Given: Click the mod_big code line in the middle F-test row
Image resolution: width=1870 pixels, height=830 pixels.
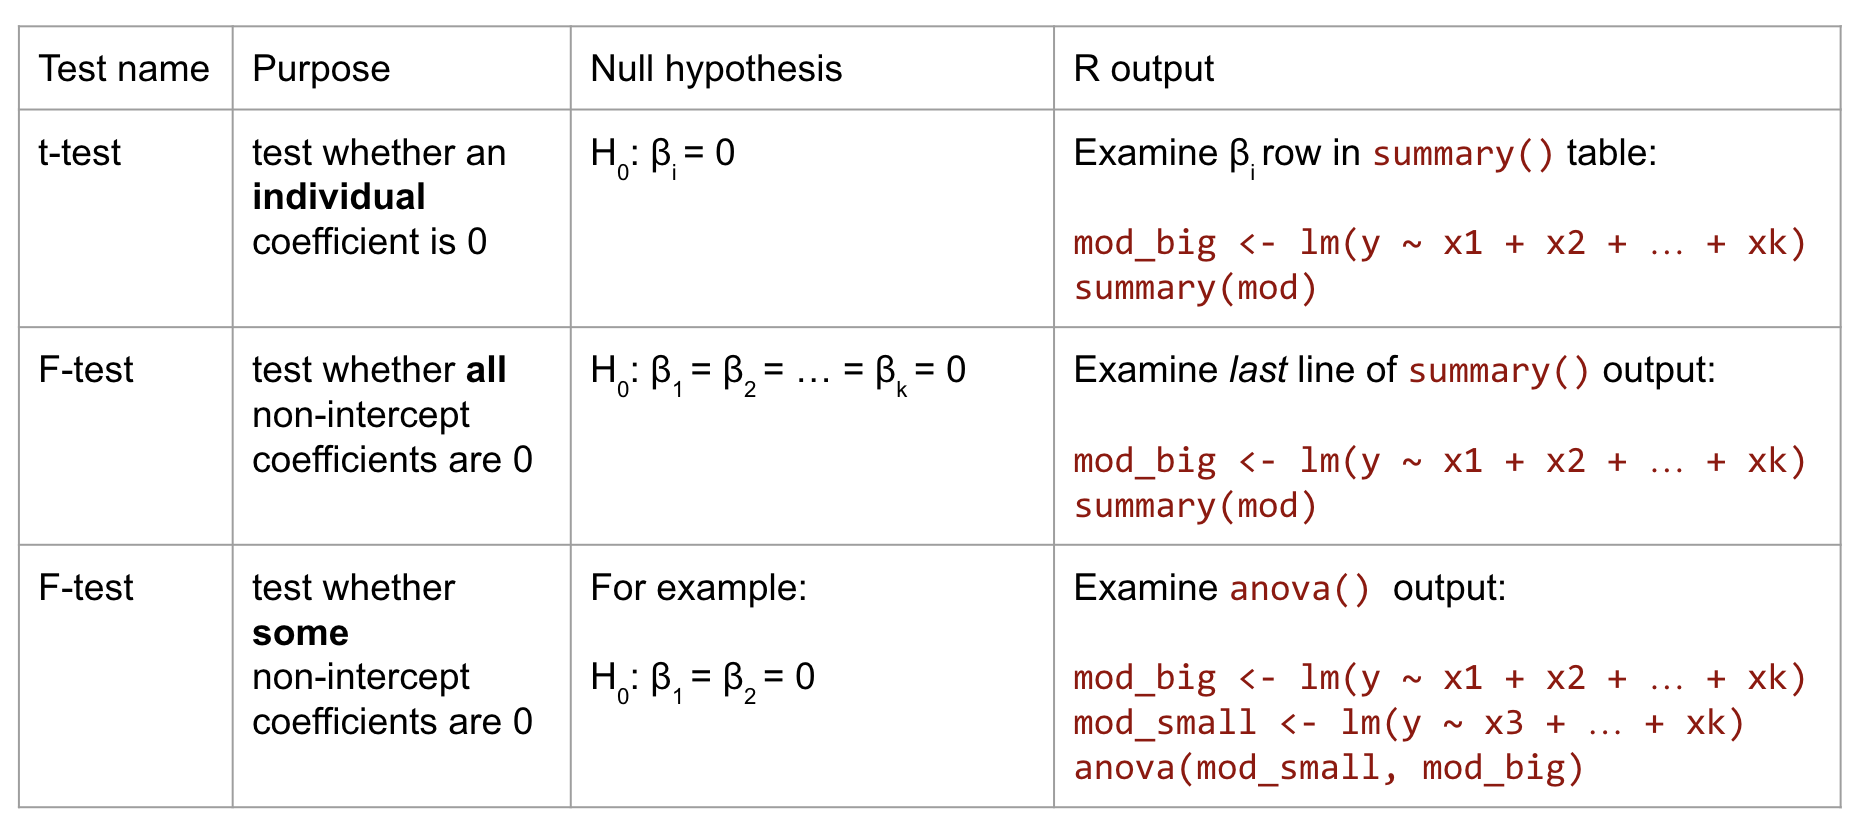Looking at the screenshot, I should [x=1439, y=461].
